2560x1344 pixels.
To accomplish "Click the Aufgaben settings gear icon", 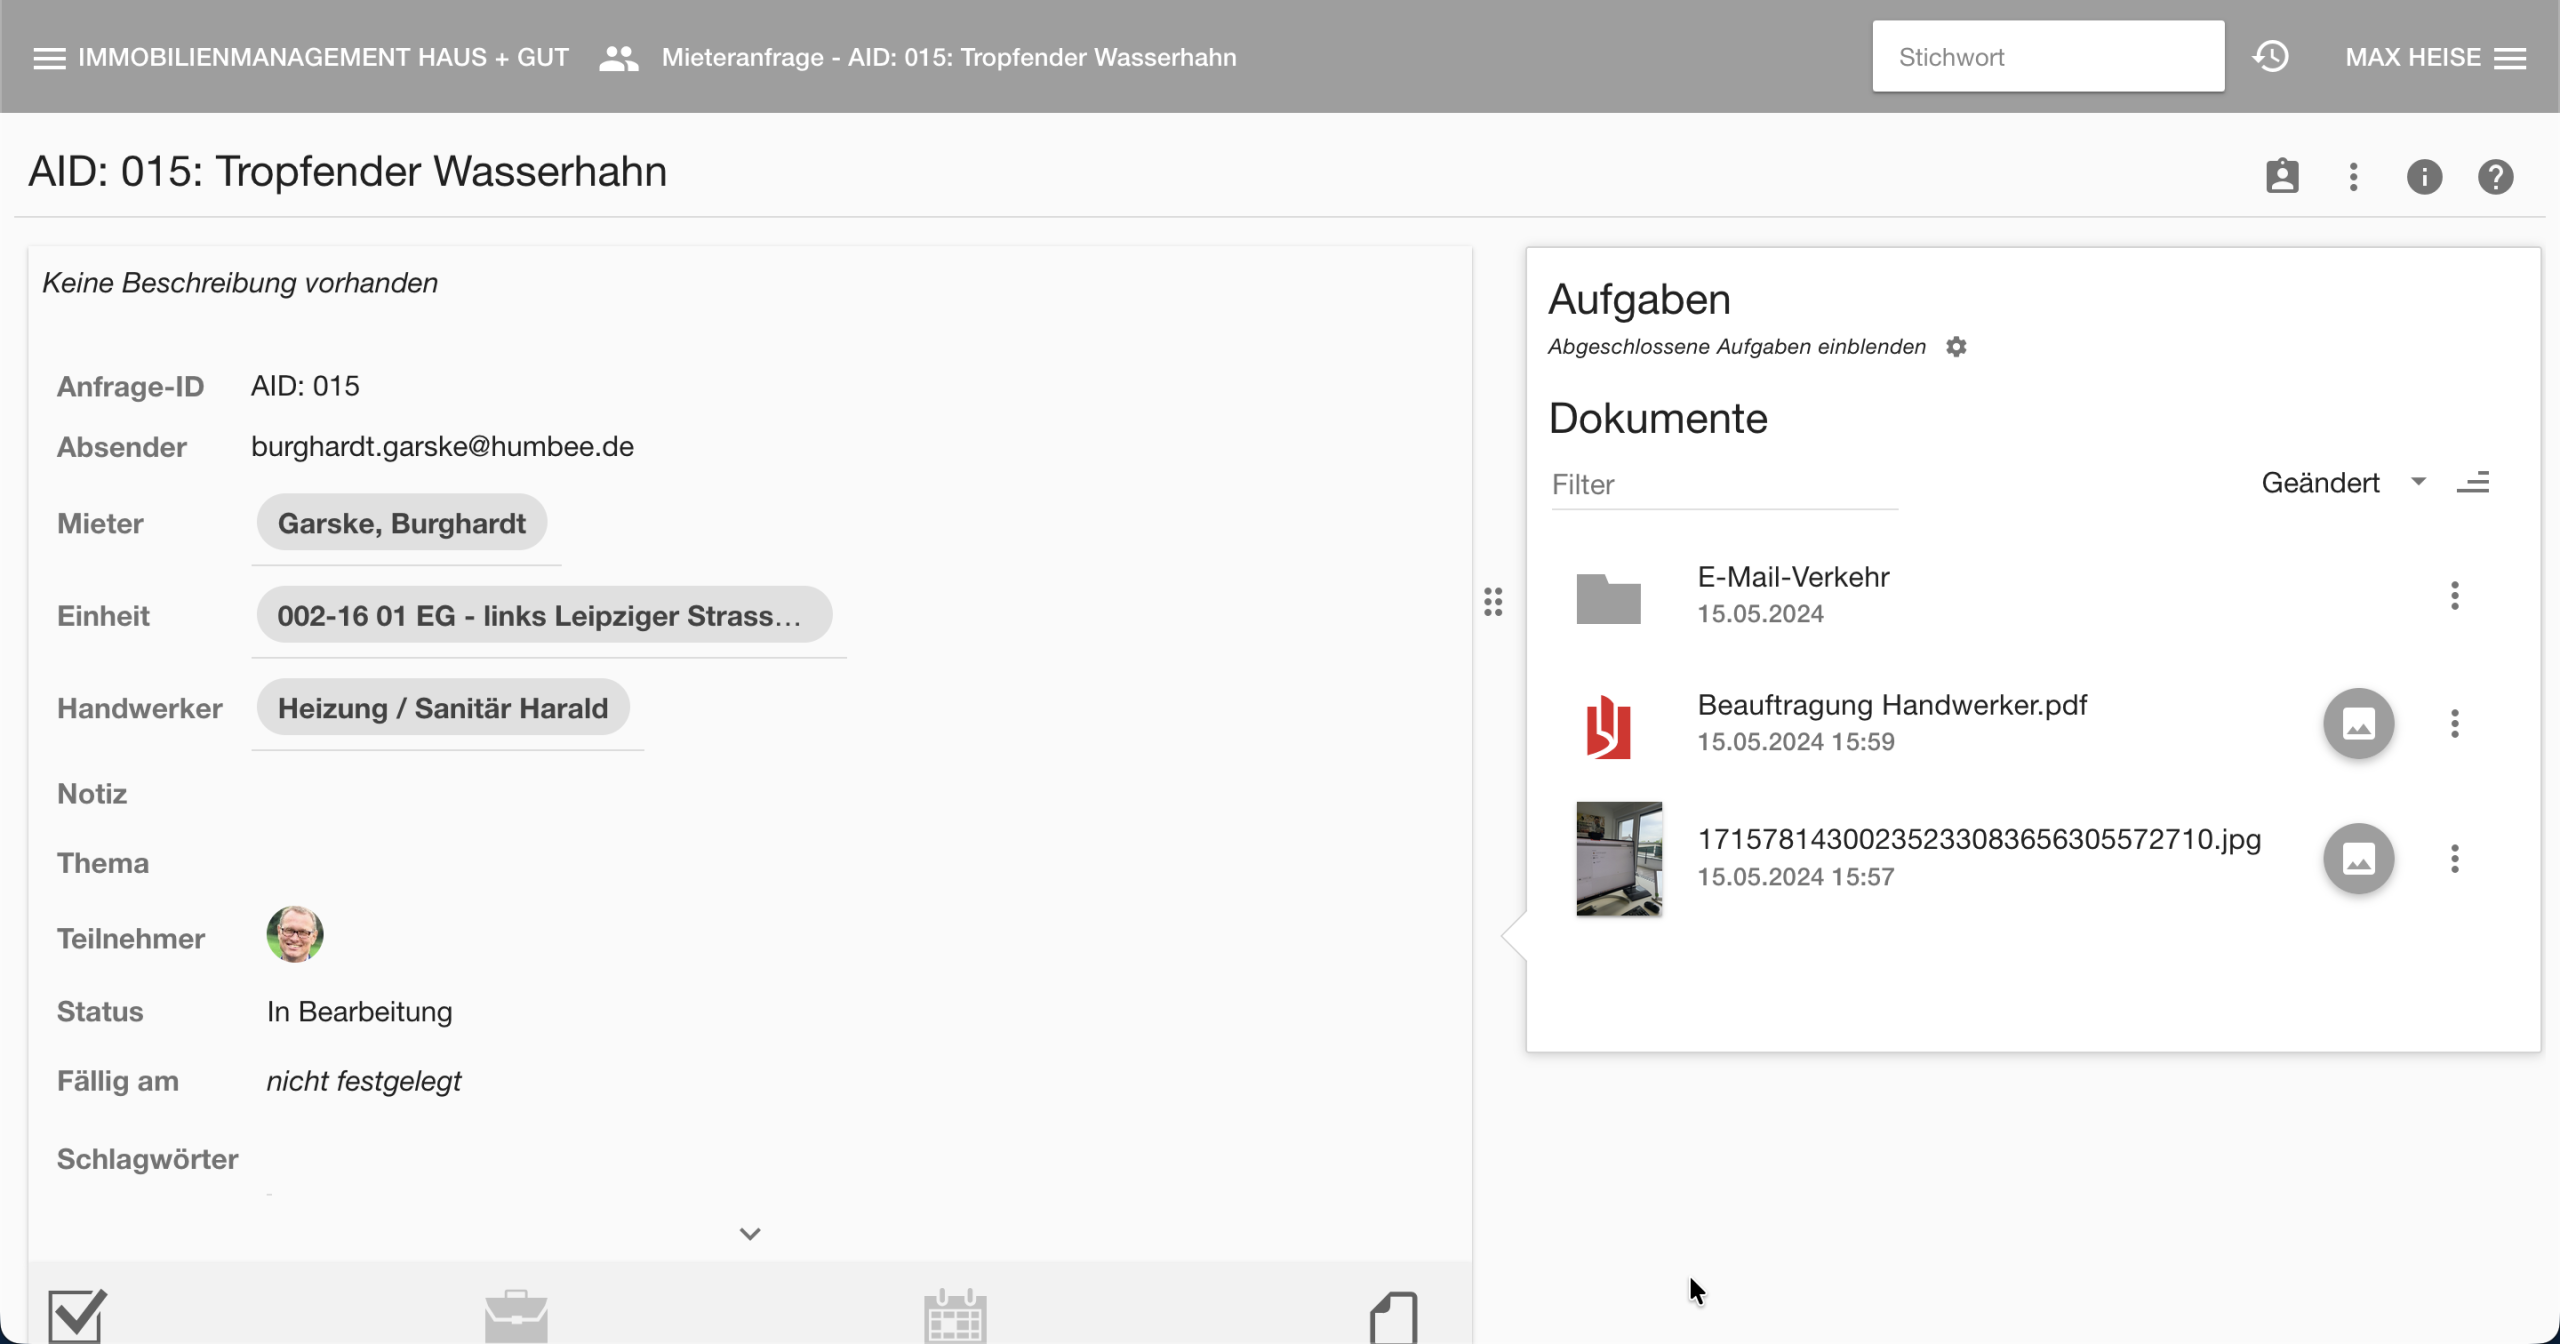I will click(1956, 347).
